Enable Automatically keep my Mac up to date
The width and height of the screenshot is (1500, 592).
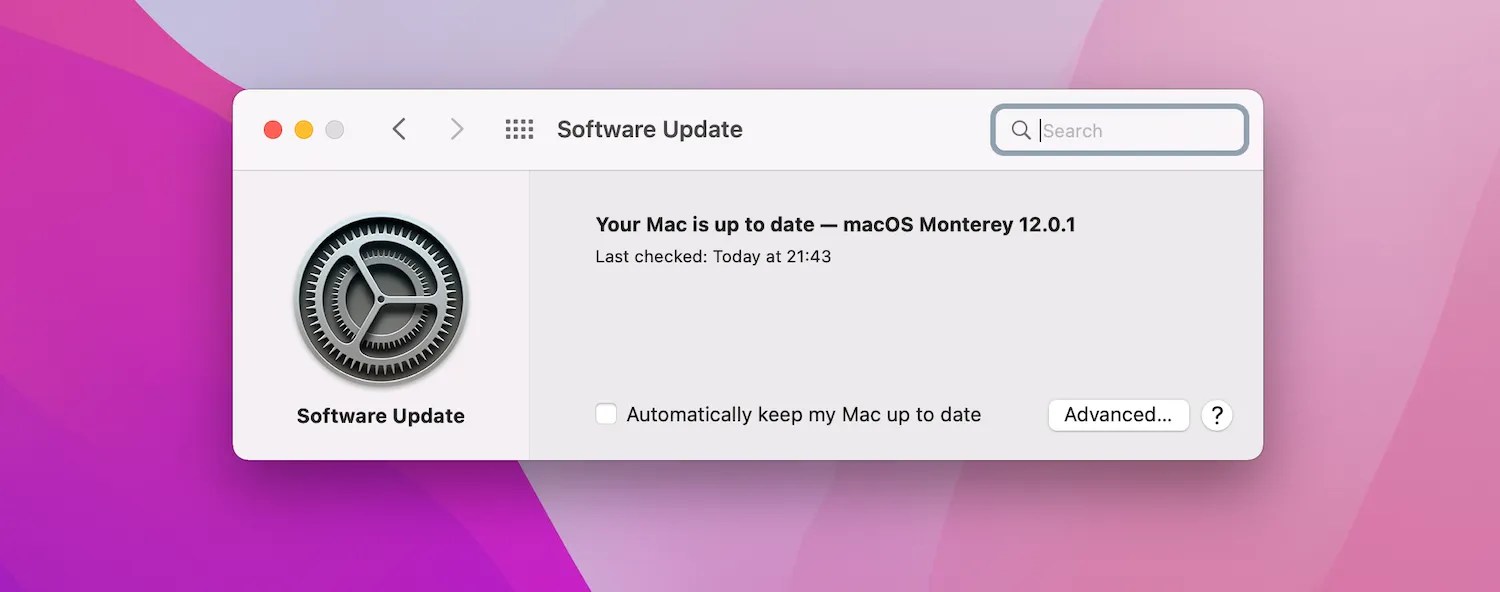(606, 412)
